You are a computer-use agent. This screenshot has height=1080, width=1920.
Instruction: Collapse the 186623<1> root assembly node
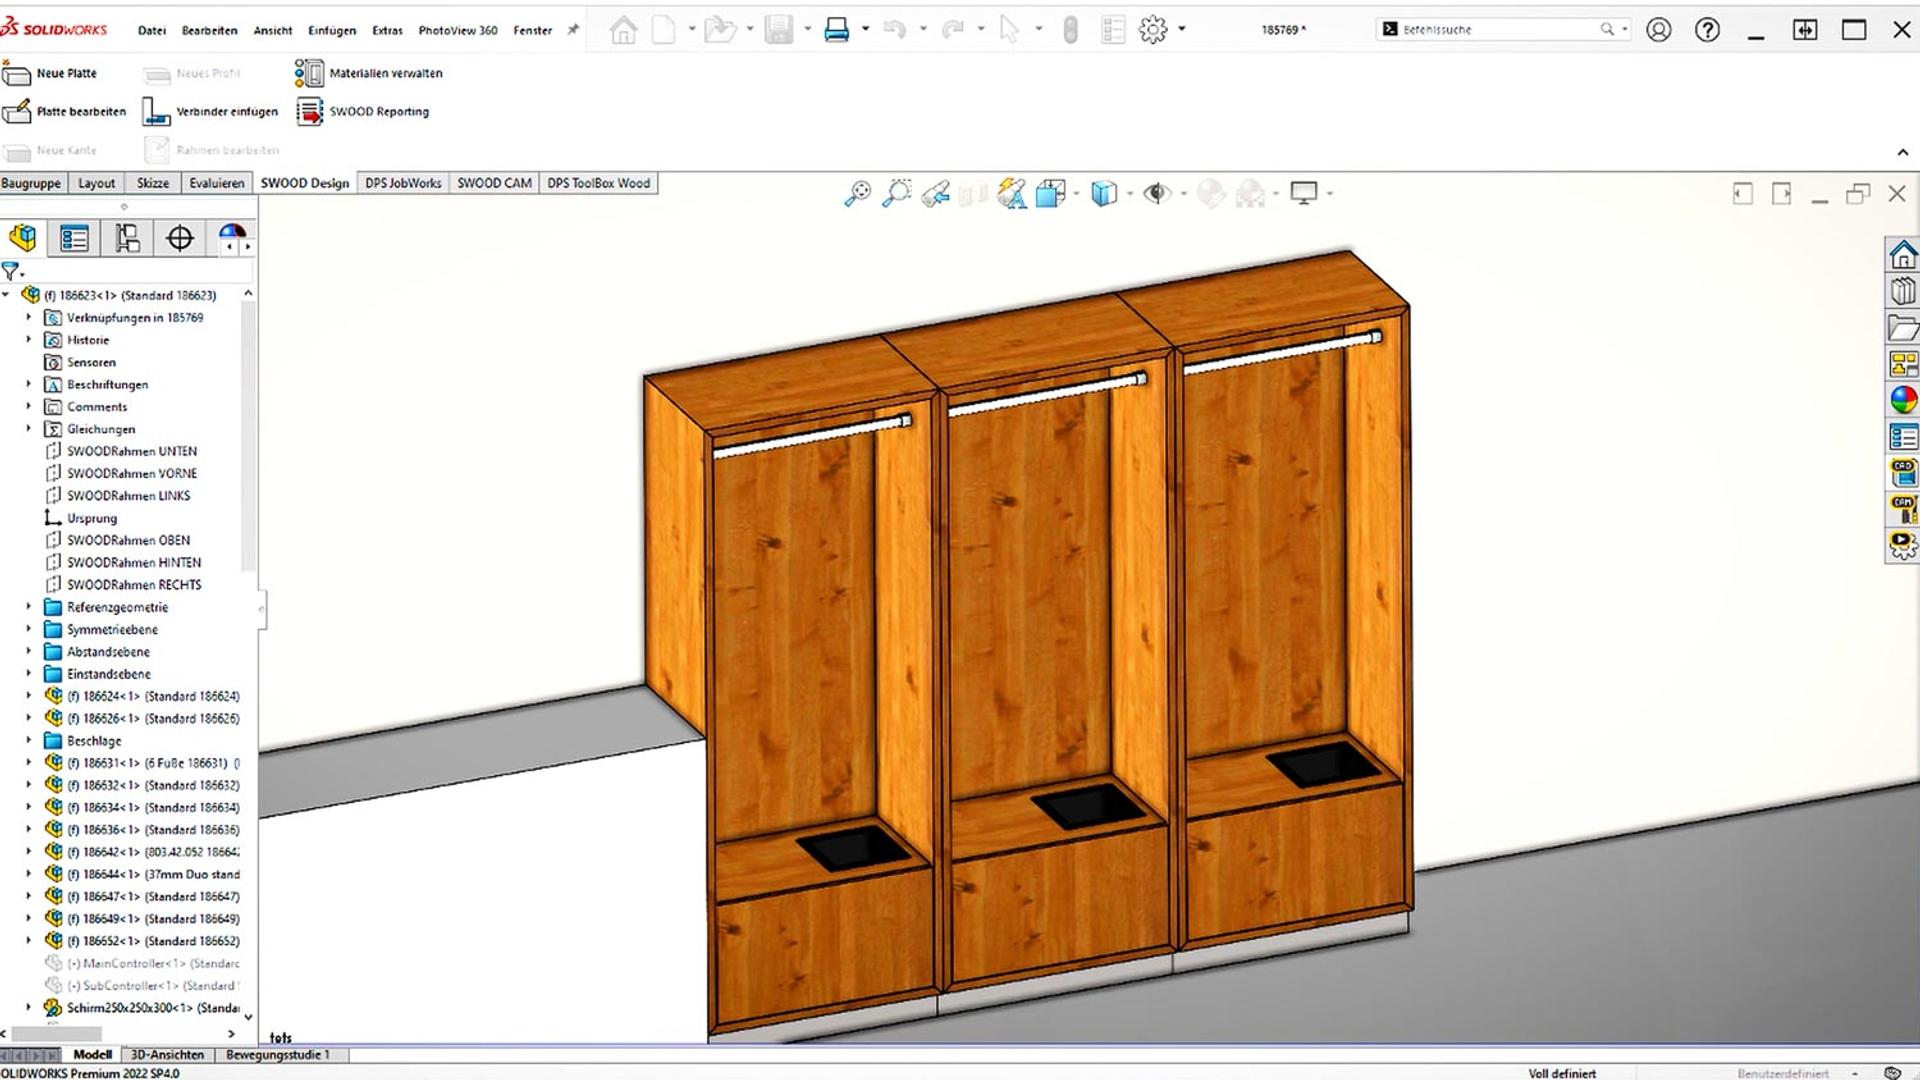6,295
